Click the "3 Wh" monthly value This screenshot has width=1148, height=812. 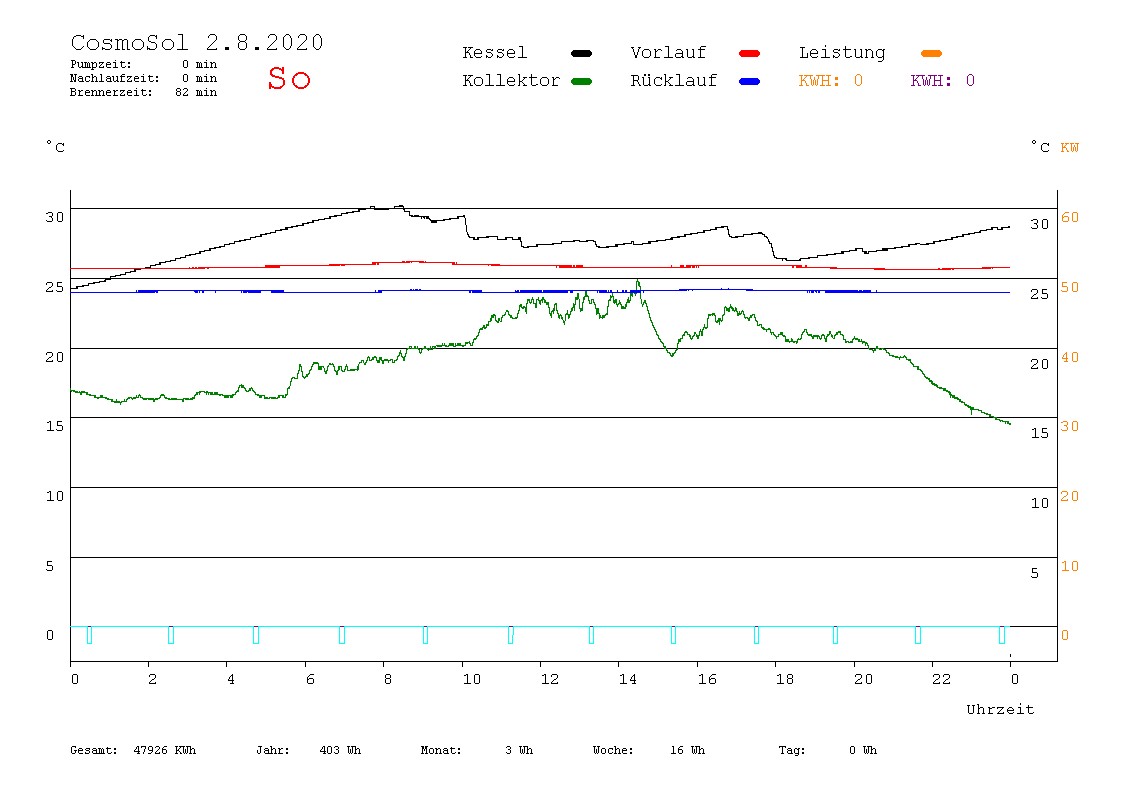[519, 750]
